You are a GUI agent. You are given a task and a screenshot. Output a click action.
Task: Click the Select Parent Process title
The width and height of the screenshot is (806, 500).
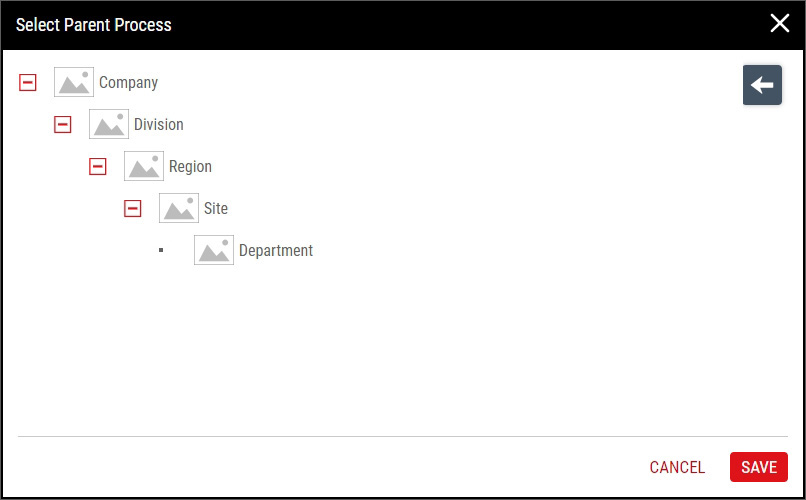(x=94, y=25)
